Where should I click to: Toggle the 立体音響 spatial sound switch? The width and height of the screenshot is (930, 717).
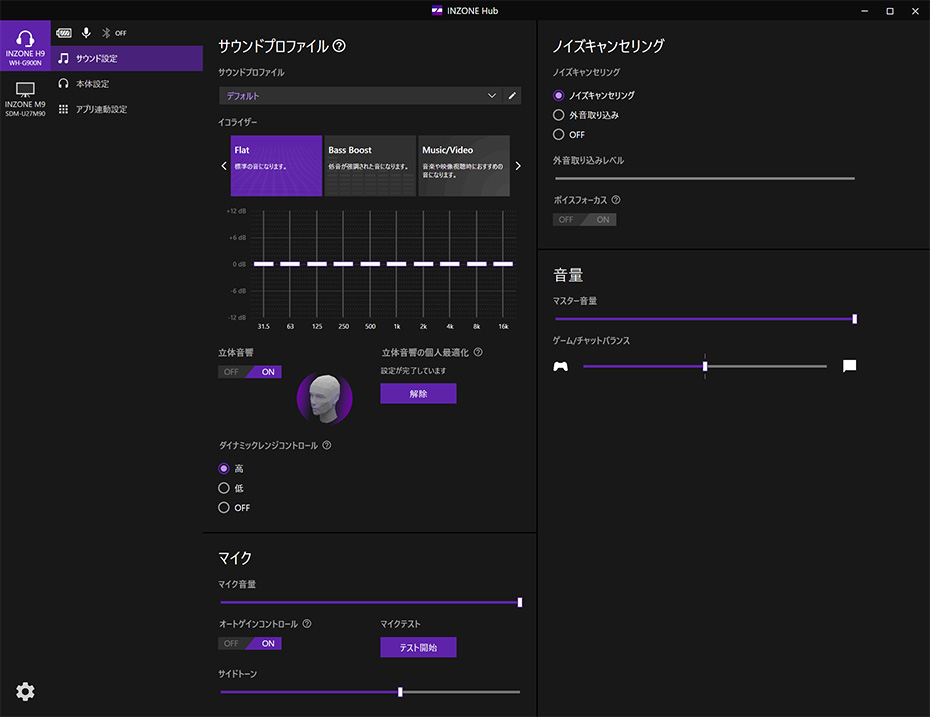pos(250,372)
